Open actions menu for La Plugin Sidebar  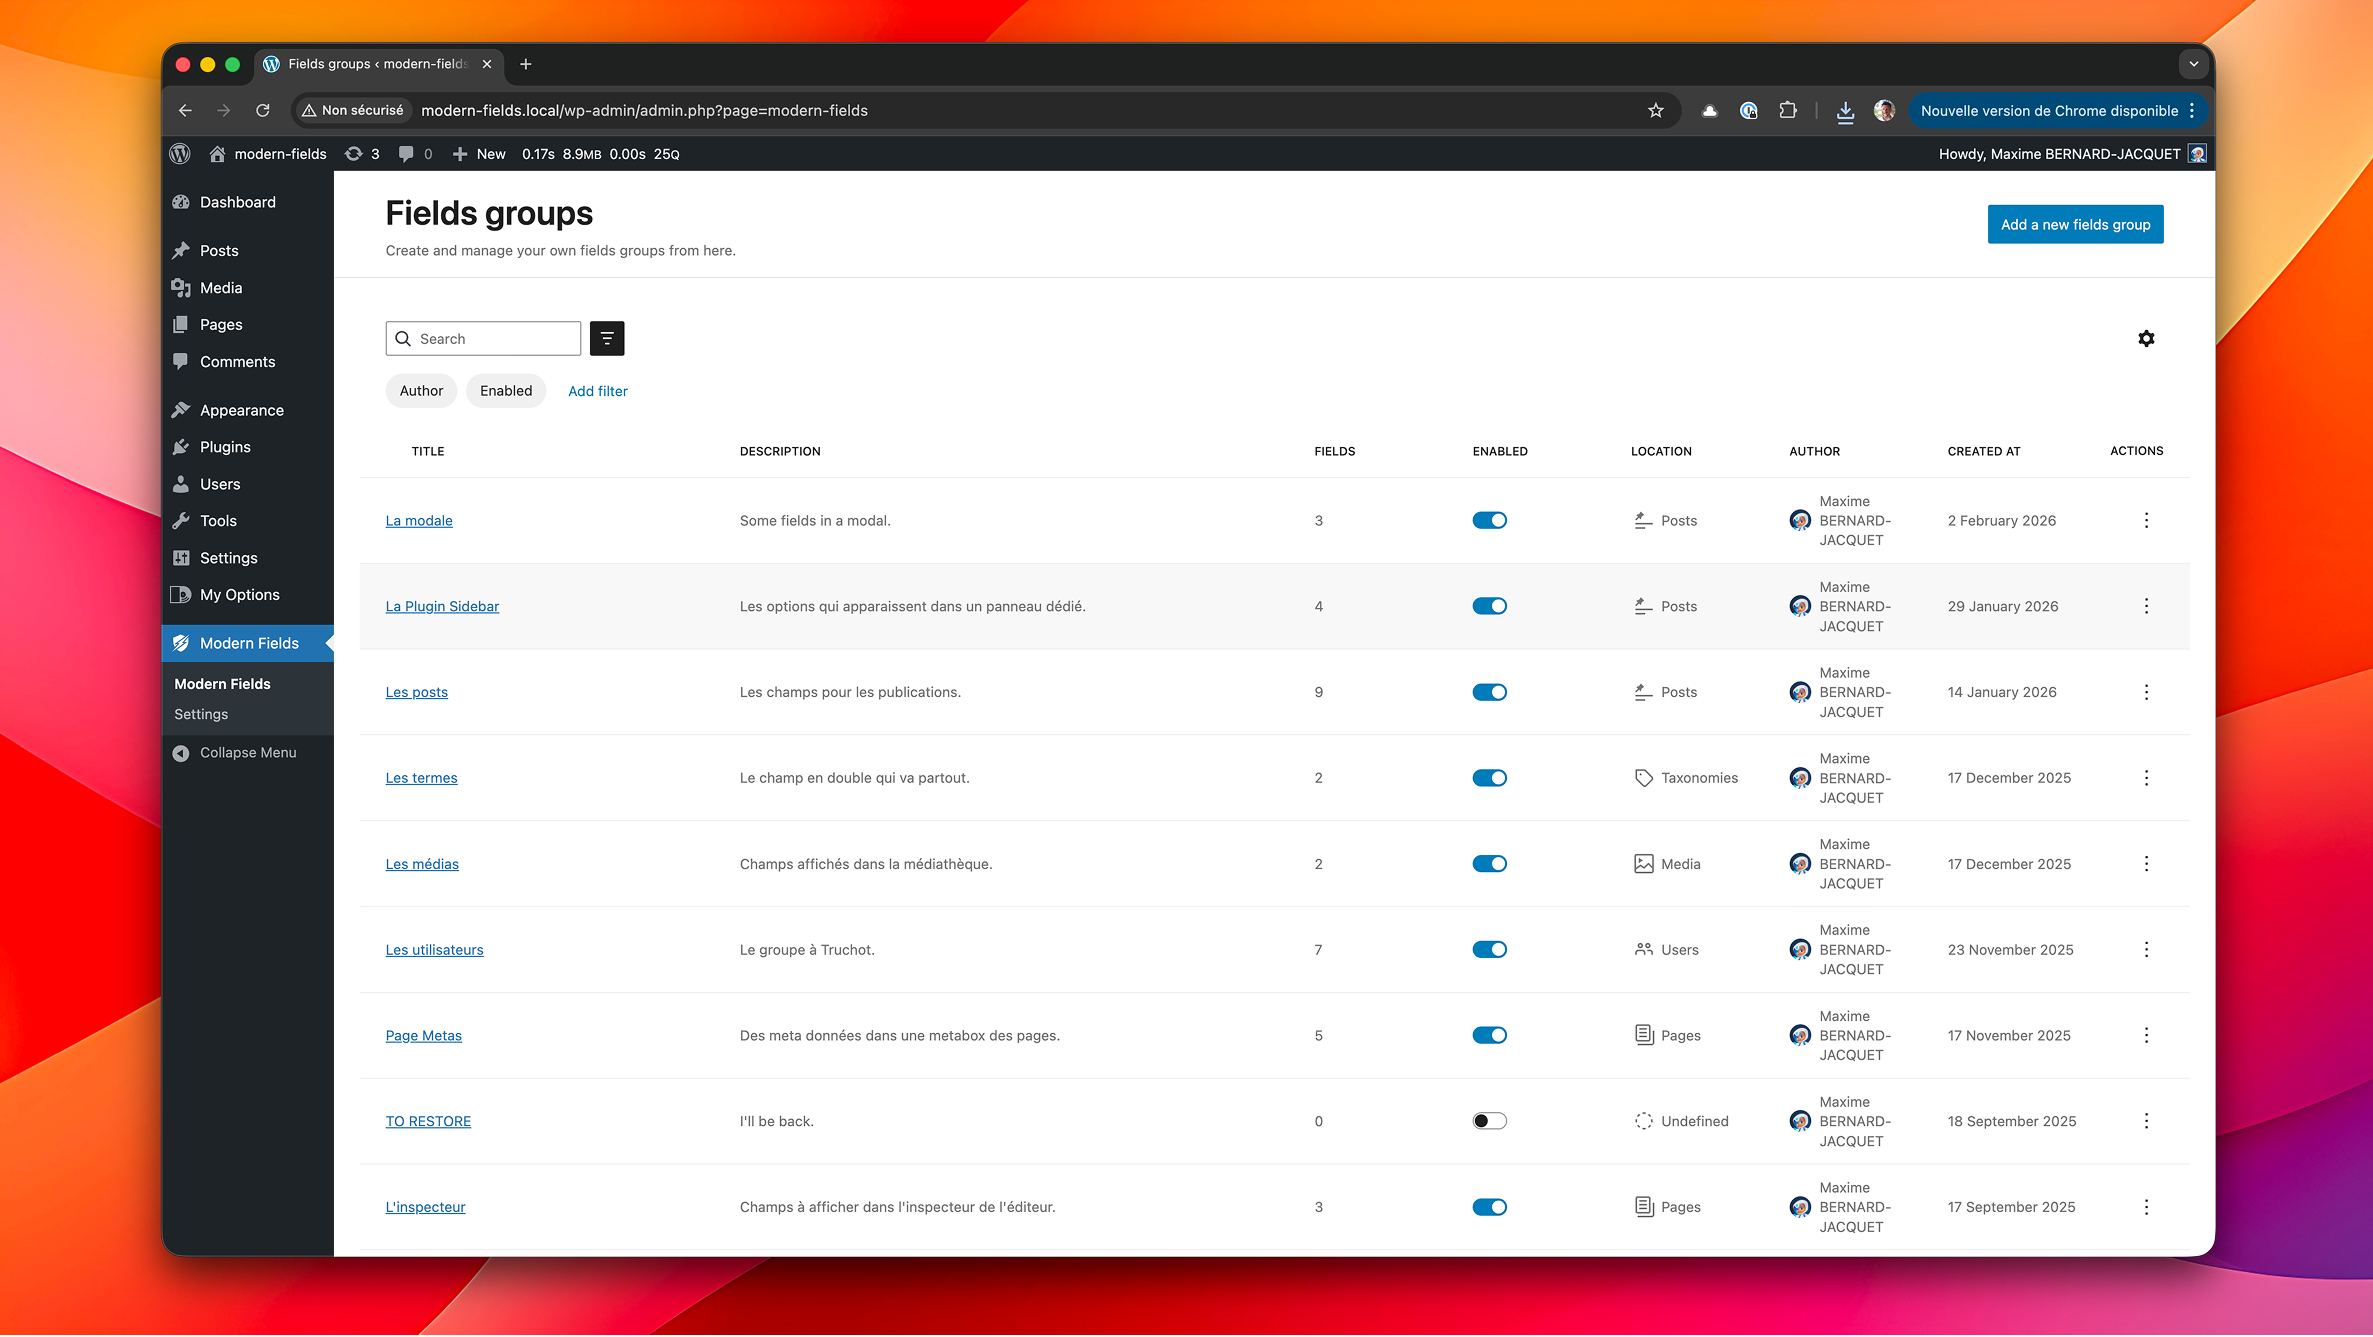(x=2146, y=606)
